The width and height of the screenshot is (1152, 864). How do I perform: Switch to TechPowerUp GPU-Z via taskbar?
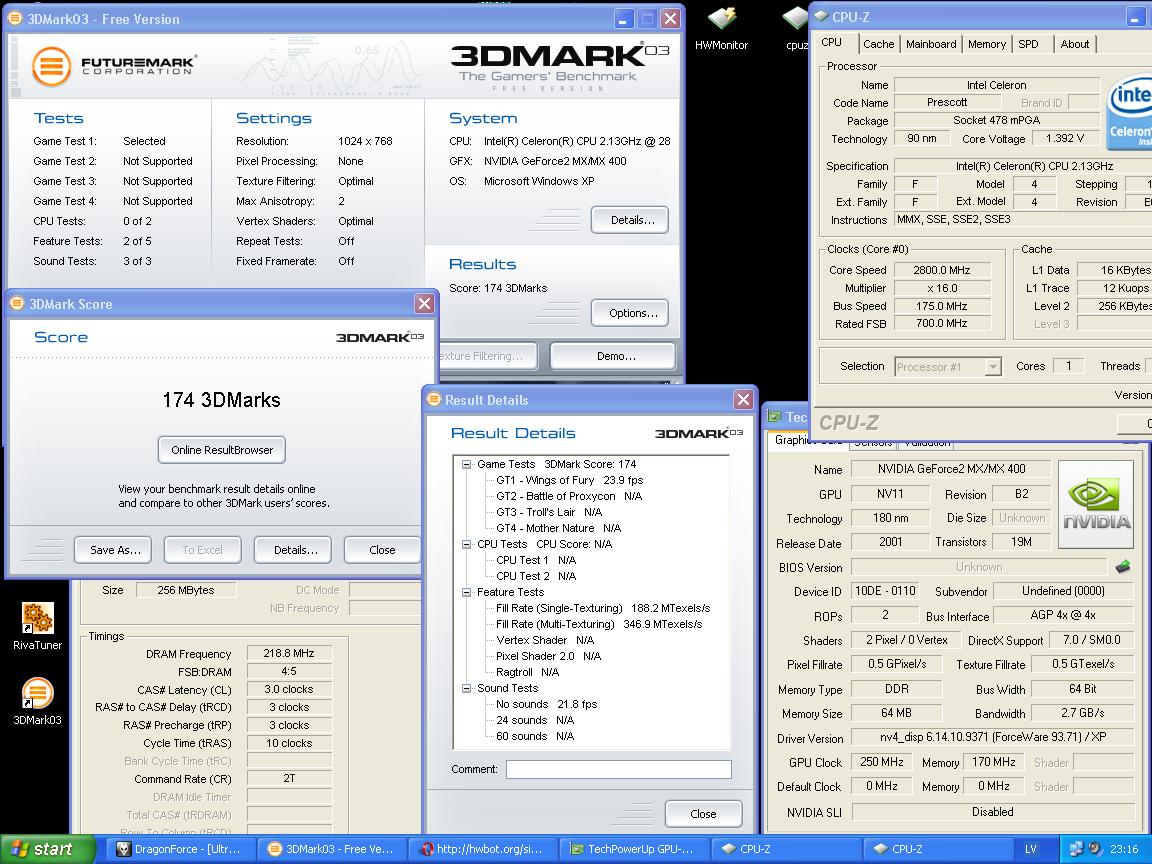633,849
